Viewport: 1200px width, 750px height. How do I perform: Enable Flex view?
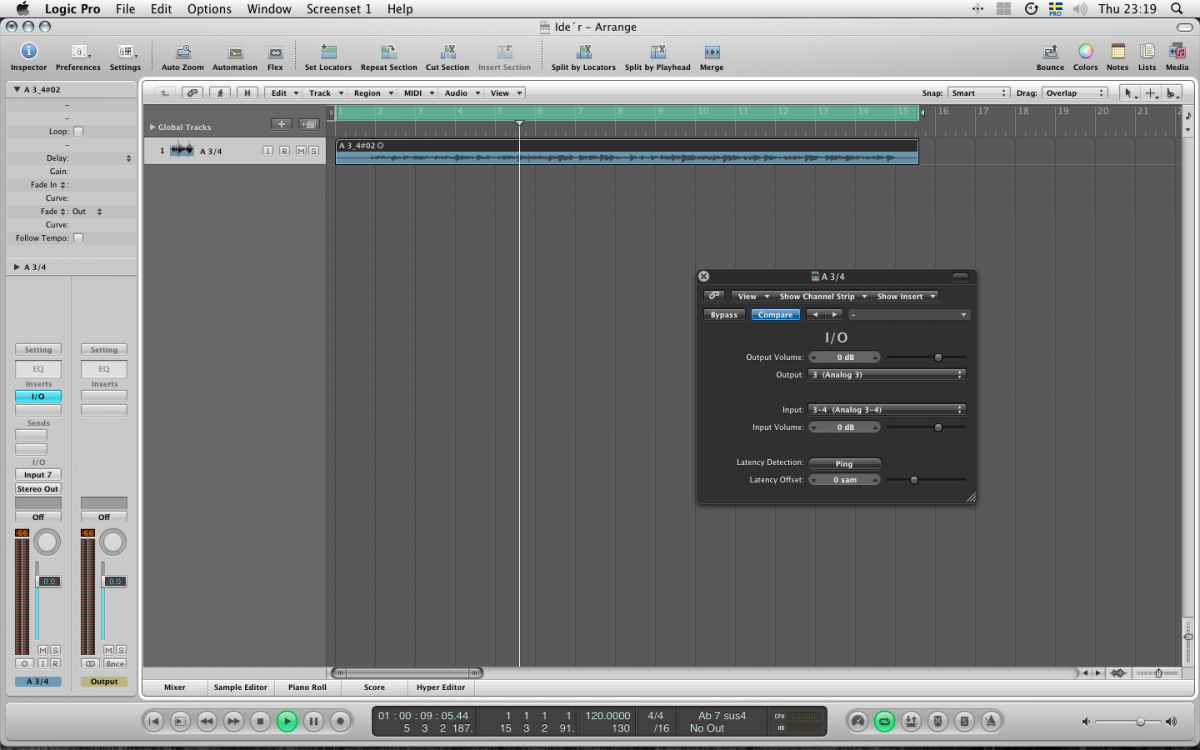tap(275, 57)
